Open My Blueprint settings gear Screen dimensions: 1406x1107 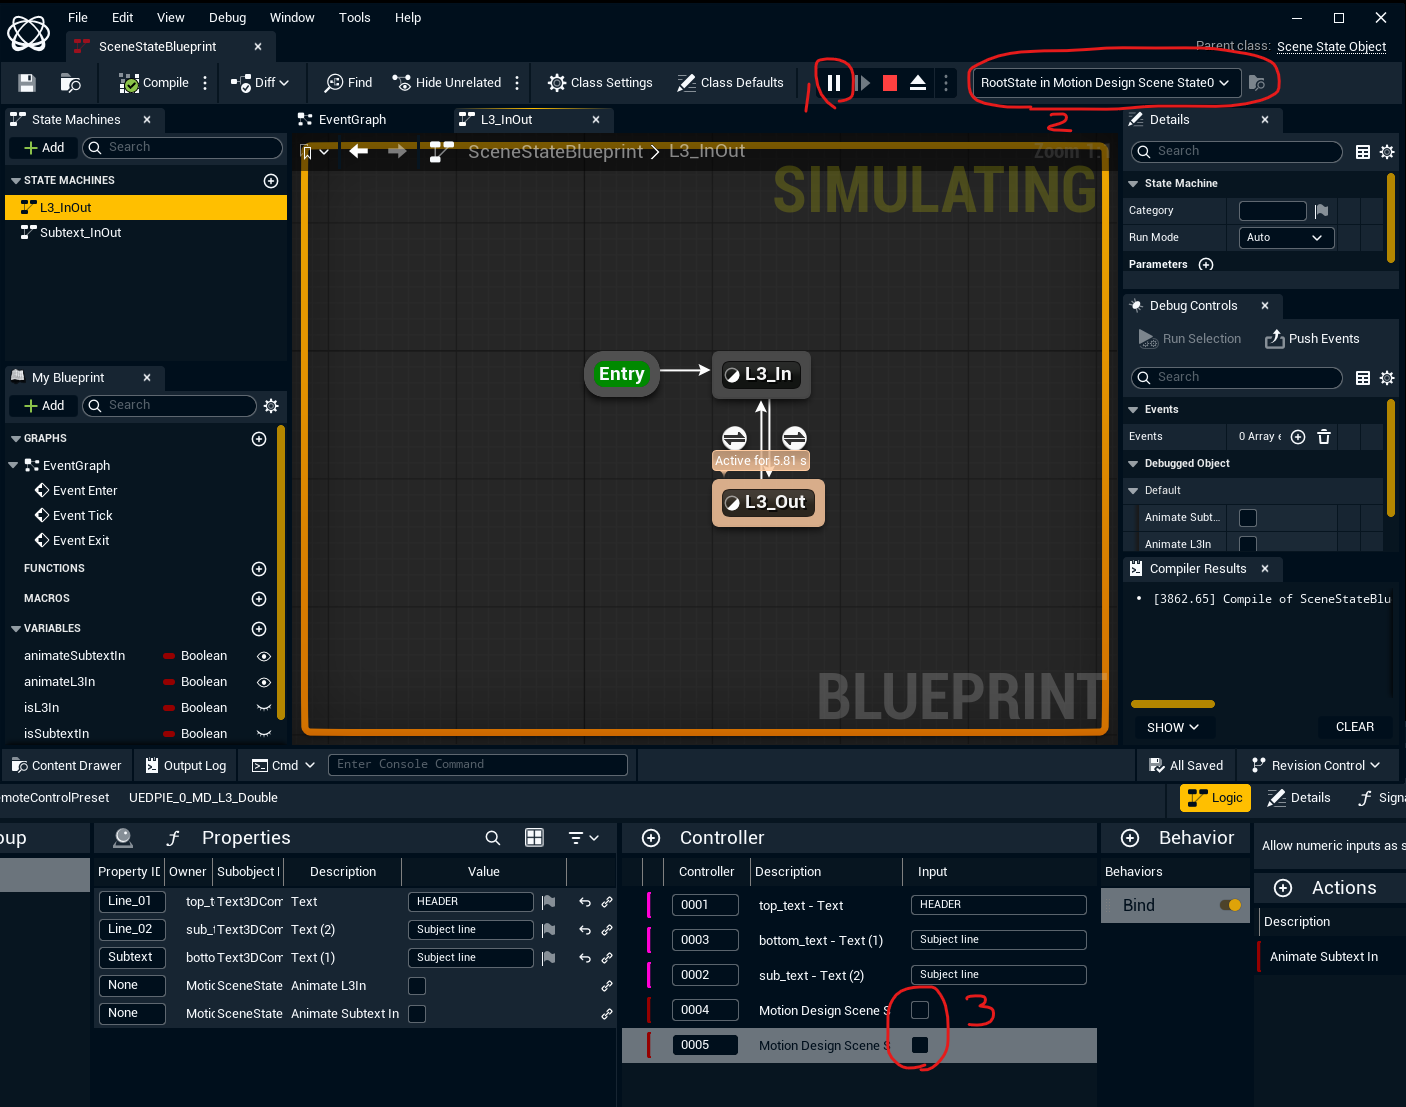click(271, 406)
